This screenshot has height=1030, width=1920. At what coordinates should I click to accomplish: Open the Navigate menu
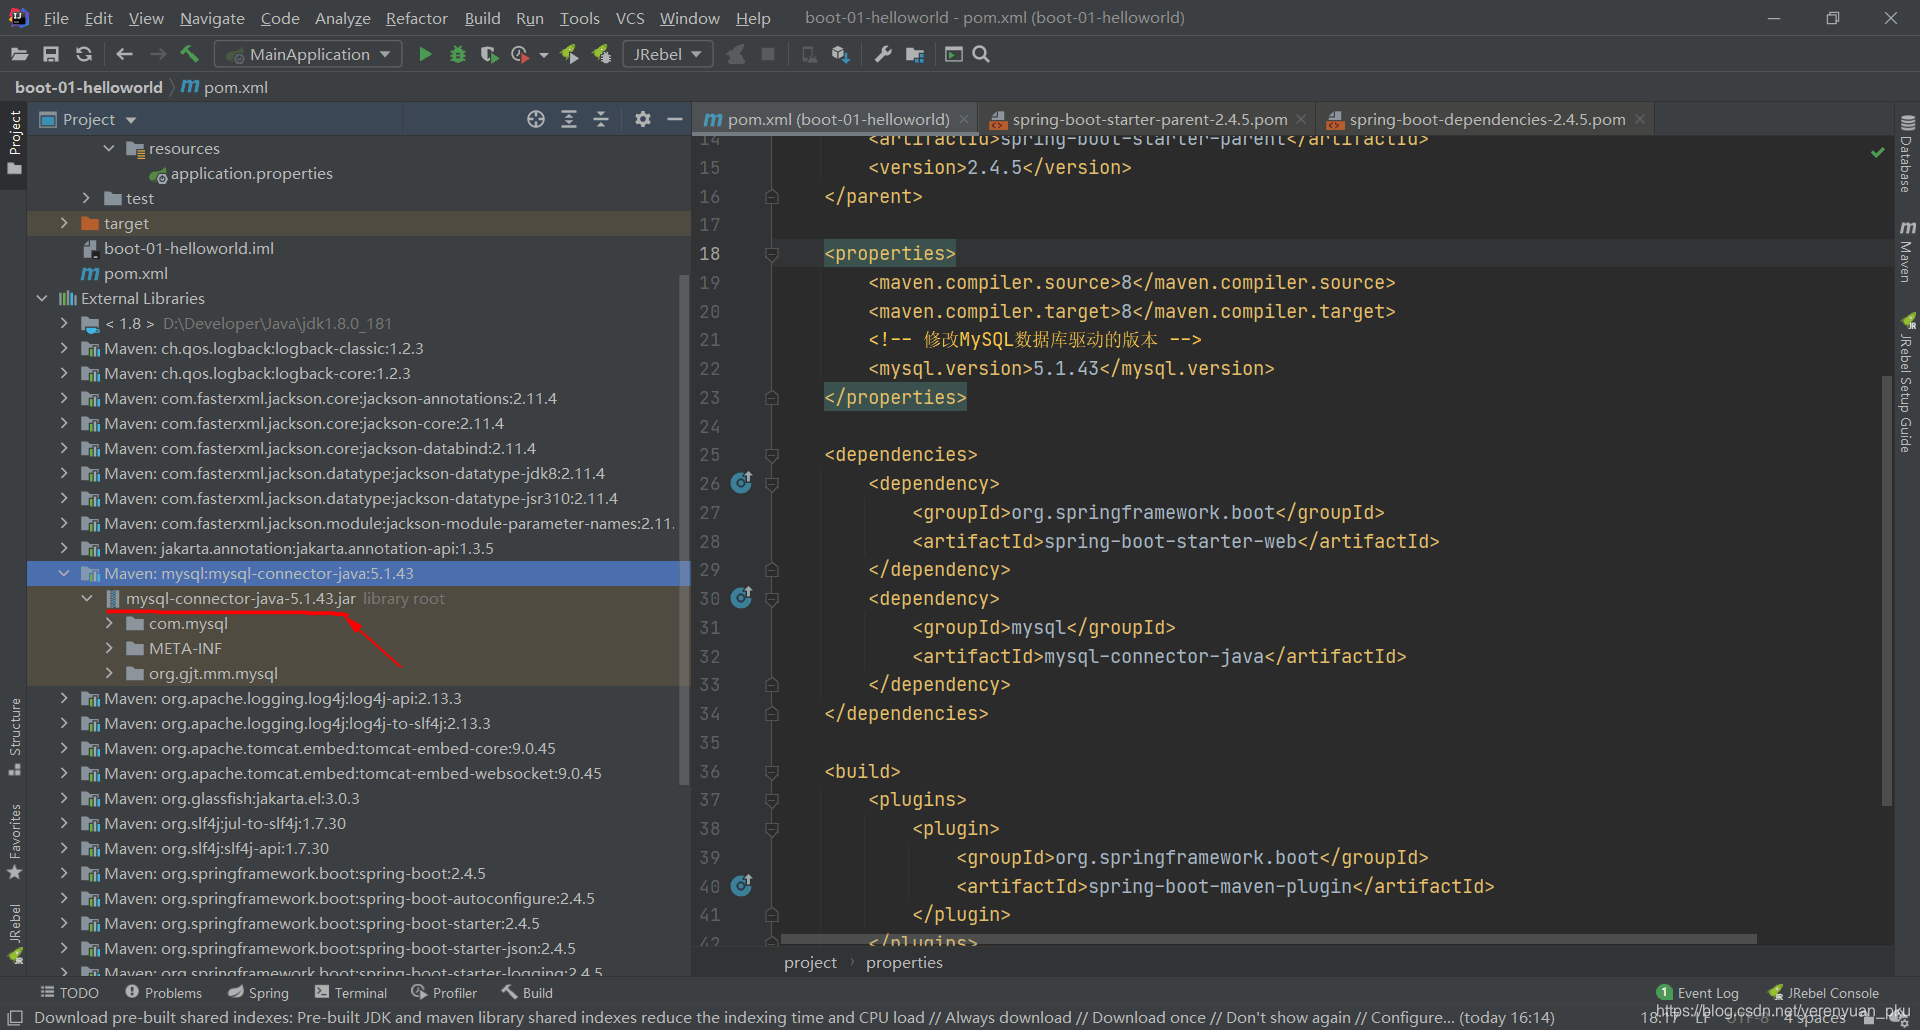click(x=212, y=18)
